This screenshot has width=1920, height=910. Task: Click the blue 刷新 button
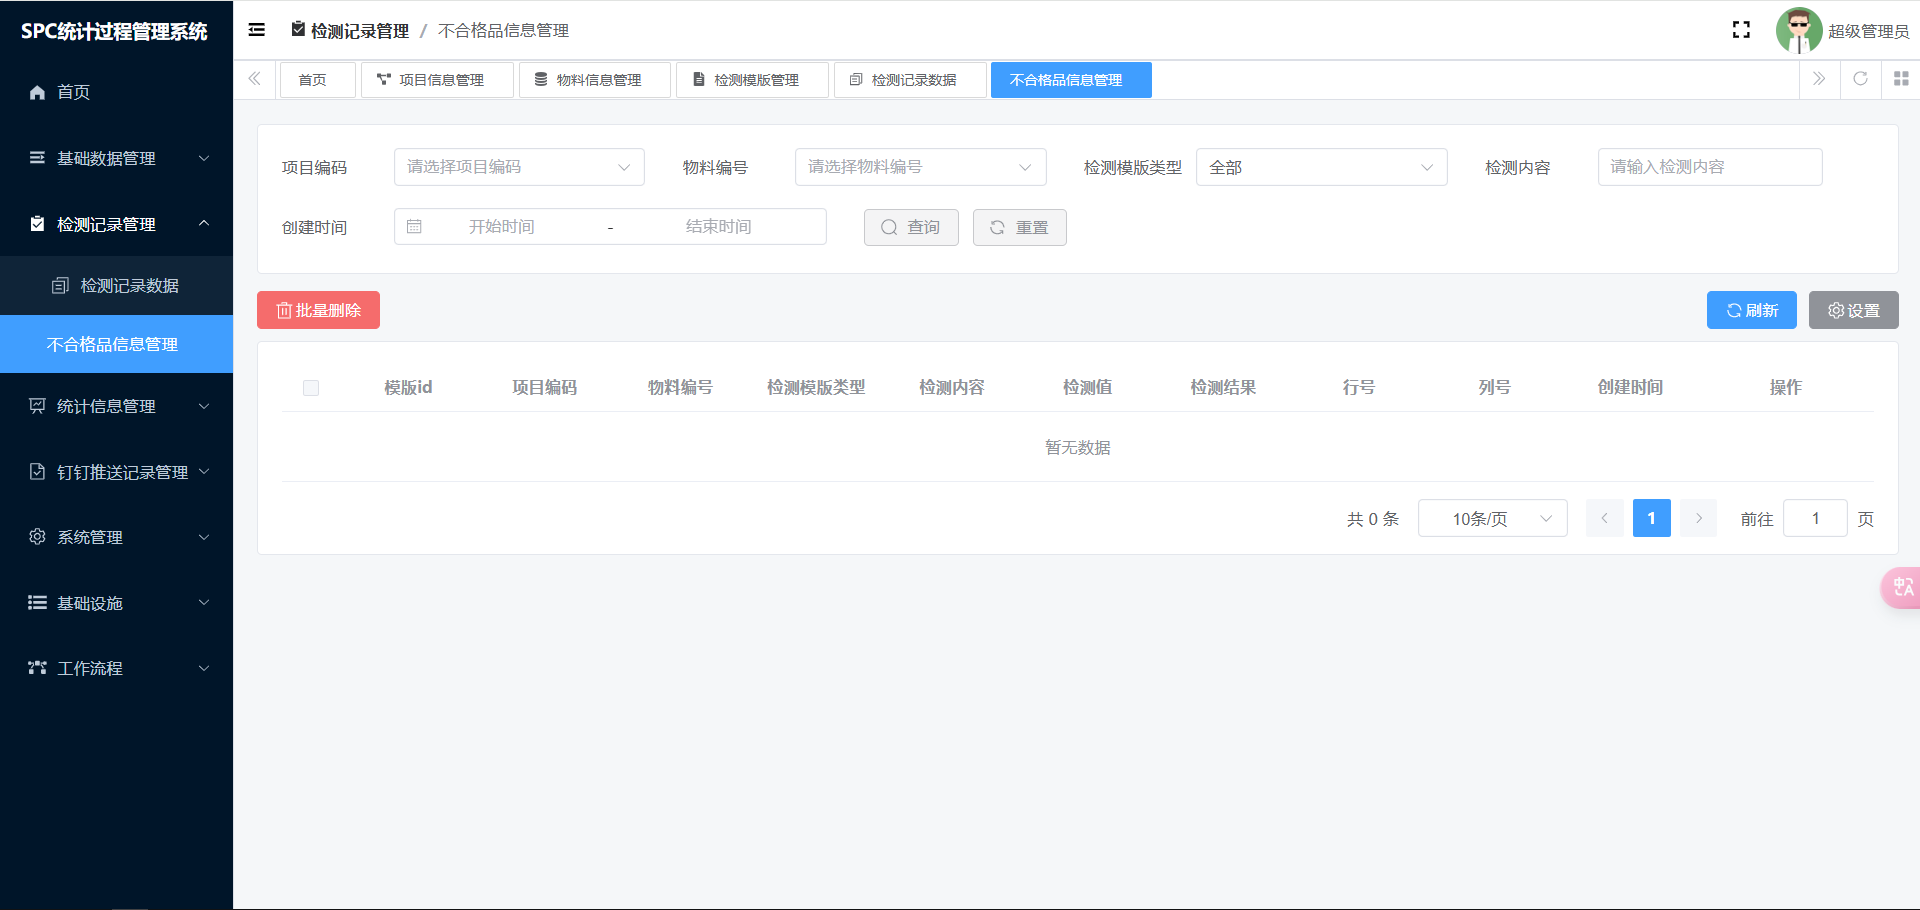(1752, 310)
